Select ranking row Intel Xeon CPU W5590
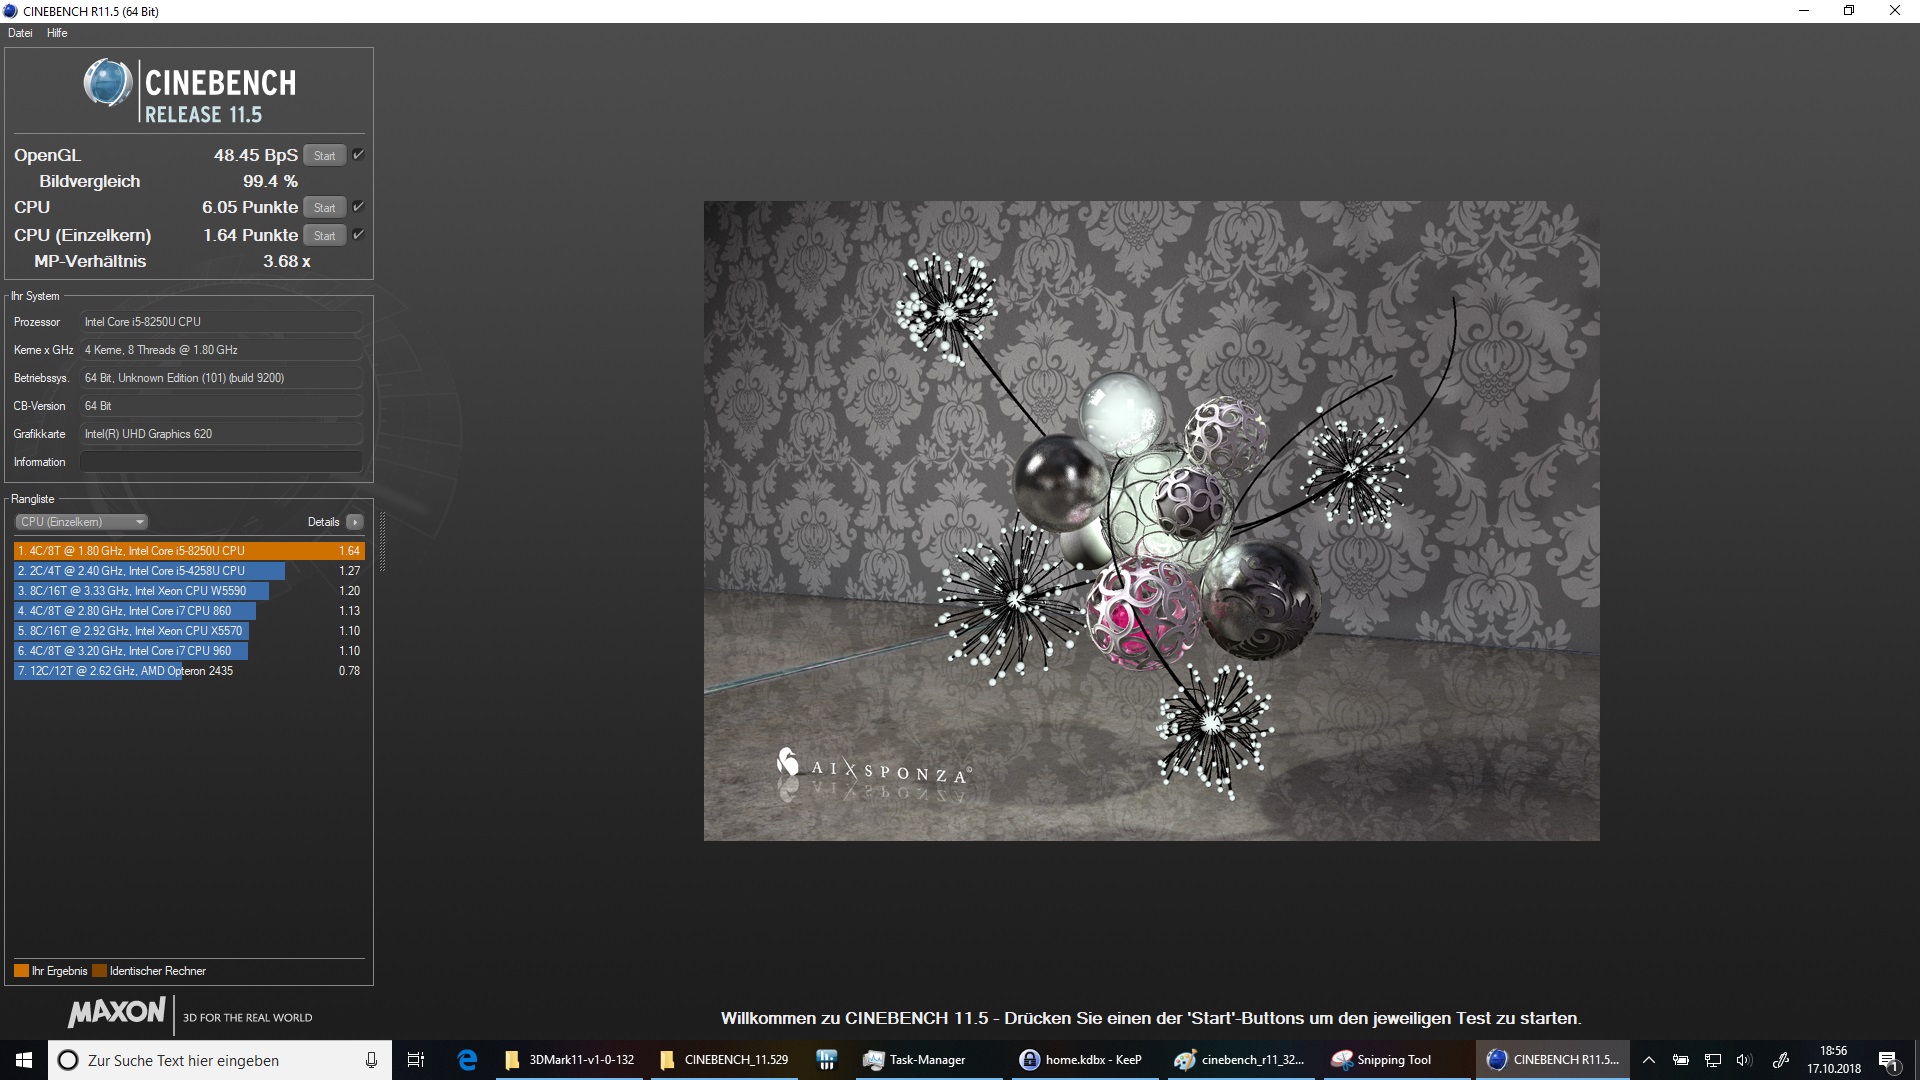The width and height of the screenshot is (1920, 1080). (189, 591)
